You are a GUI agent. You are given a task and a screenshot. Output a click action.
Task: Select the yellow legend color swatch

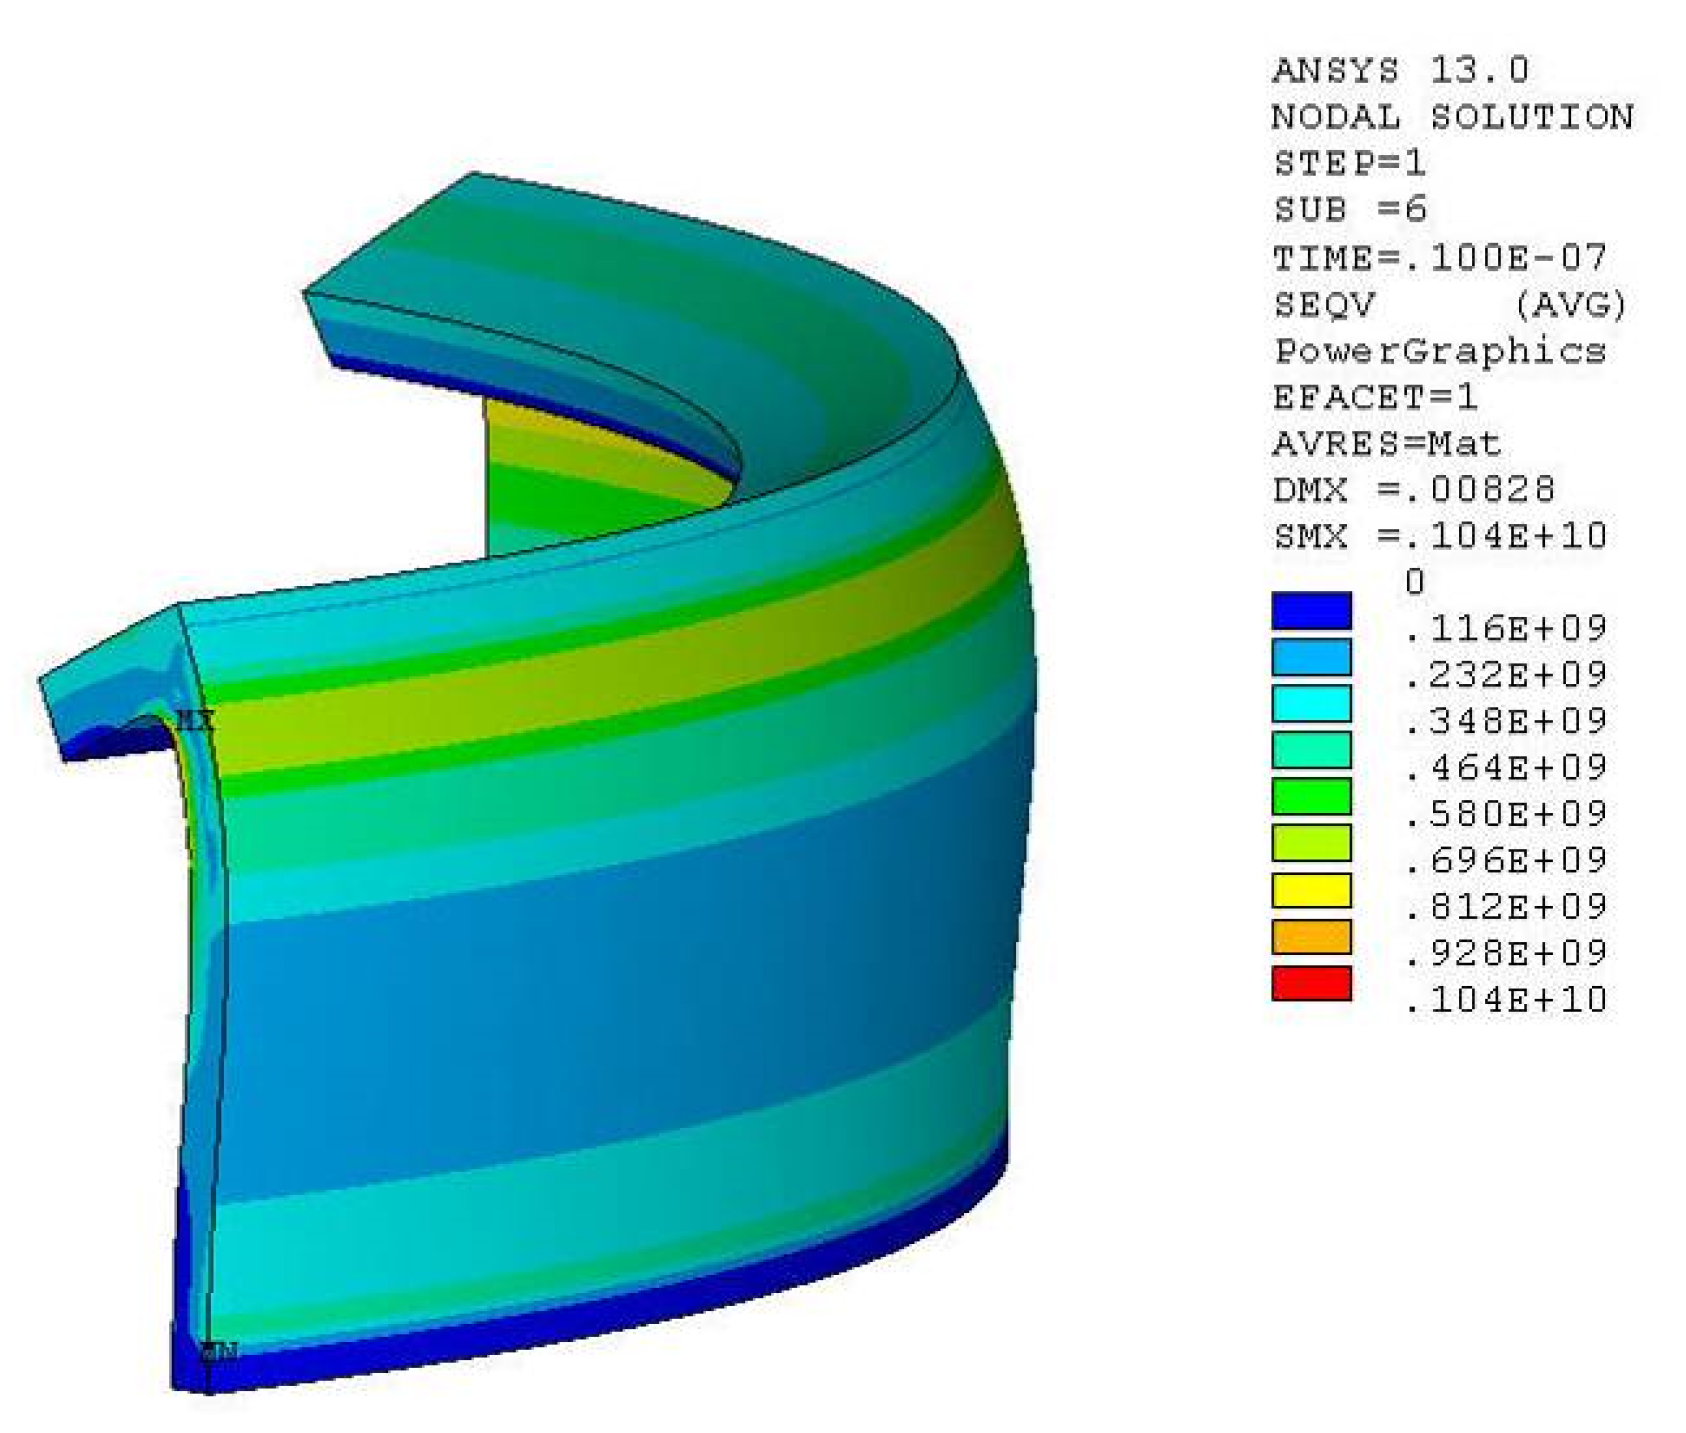coord(1311,890)
